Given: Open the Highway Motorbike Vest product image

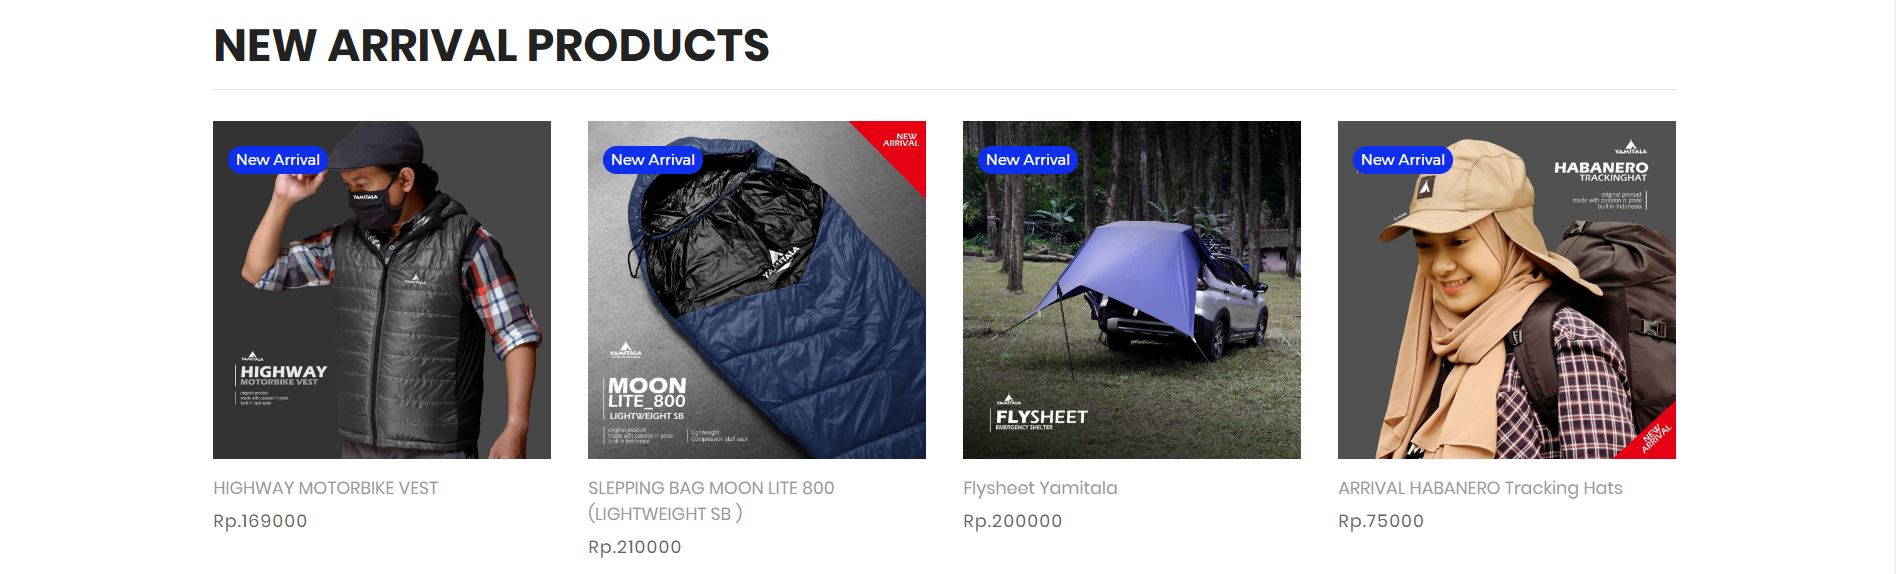Looking at the screenshot, I should point(382,290).
